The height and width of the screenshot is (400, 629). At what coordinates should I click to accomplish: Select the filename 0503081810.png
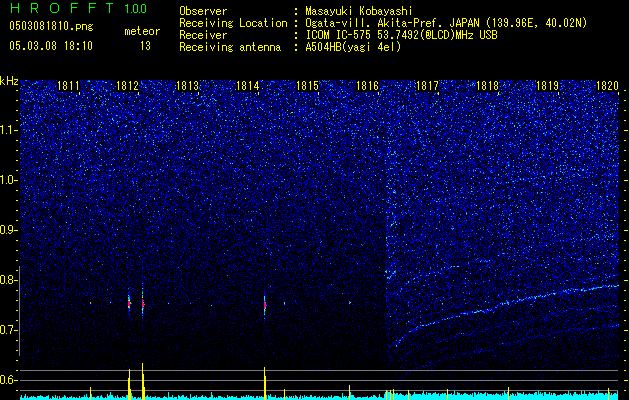pyautogui.click(x=51, y=26)
